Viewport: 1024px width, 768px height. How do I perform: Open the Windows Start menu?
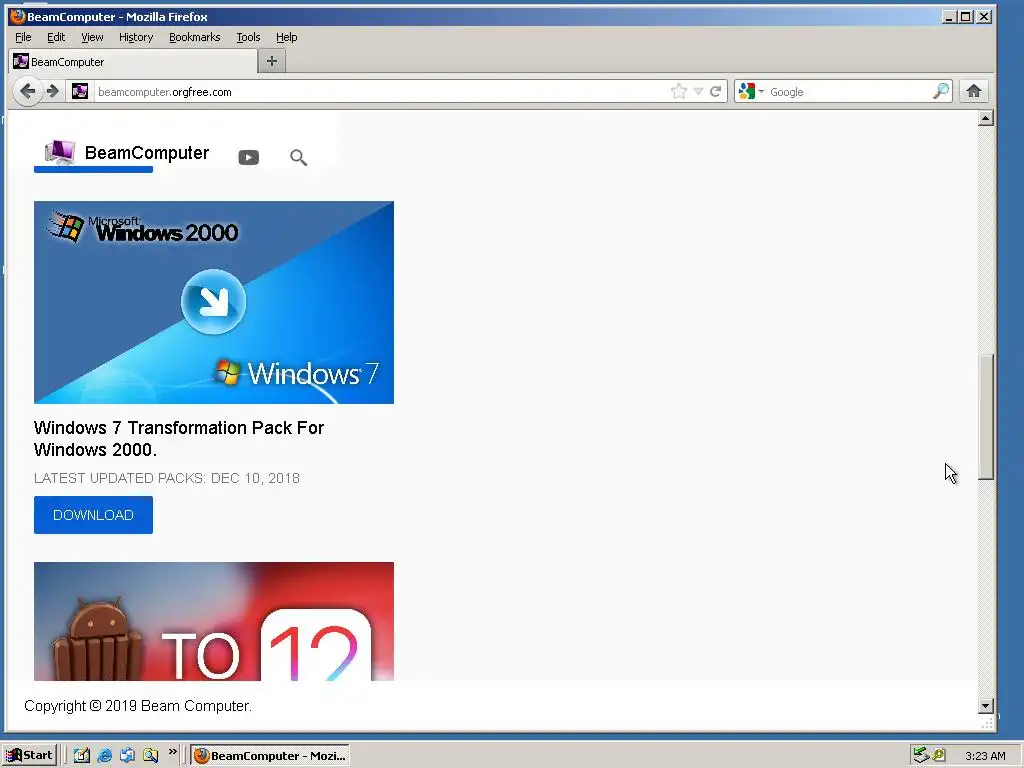29,756
